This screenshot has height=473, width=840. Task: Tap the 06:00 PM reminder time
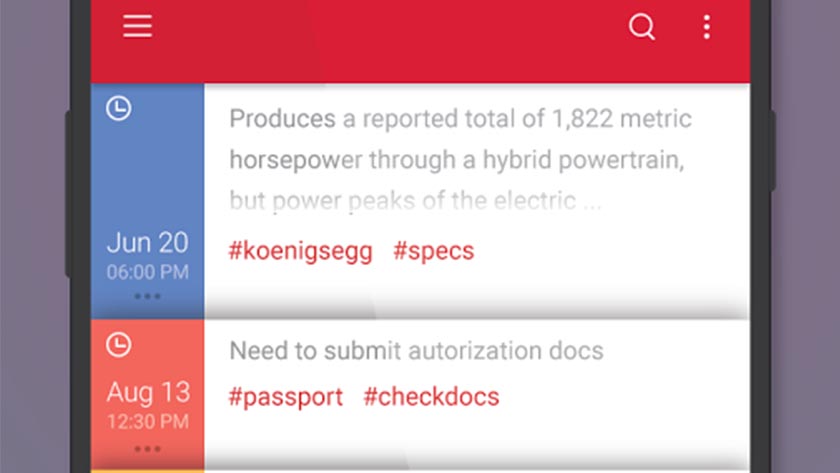pyautogui.click(x=147, y=271)
